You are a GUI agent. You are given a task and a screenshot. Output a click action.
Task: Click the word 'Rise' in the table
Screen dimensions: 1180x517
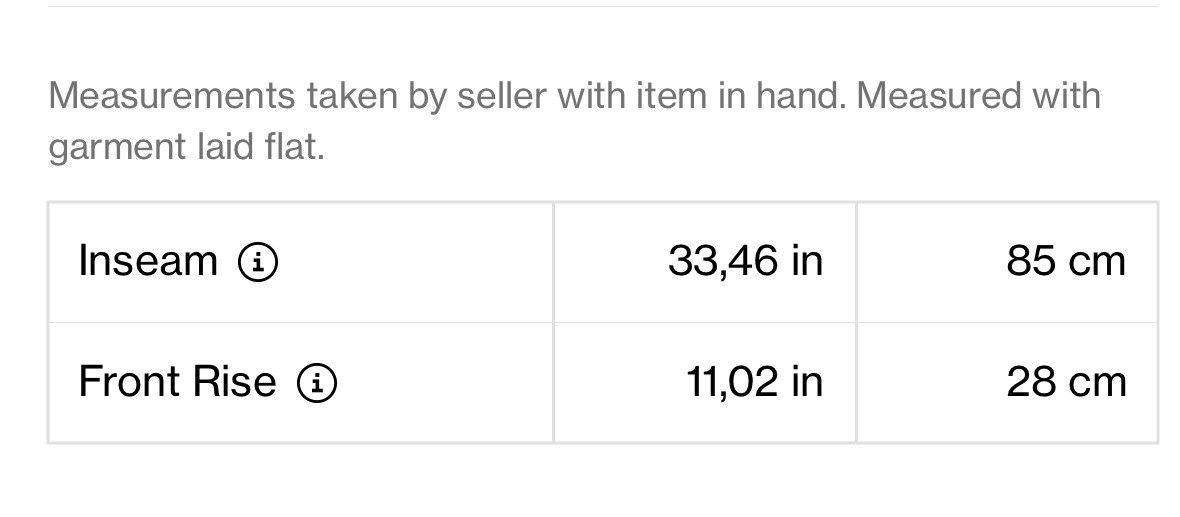pos(234,381)
